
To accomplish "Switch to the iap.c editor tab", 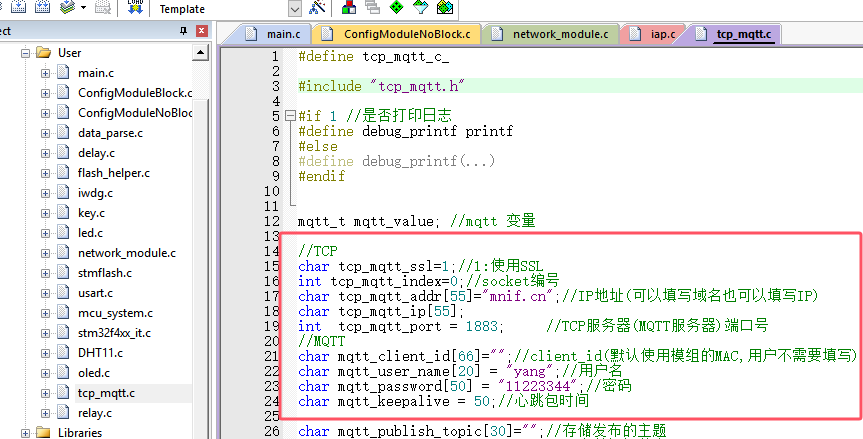I will [x=652, y=34].
